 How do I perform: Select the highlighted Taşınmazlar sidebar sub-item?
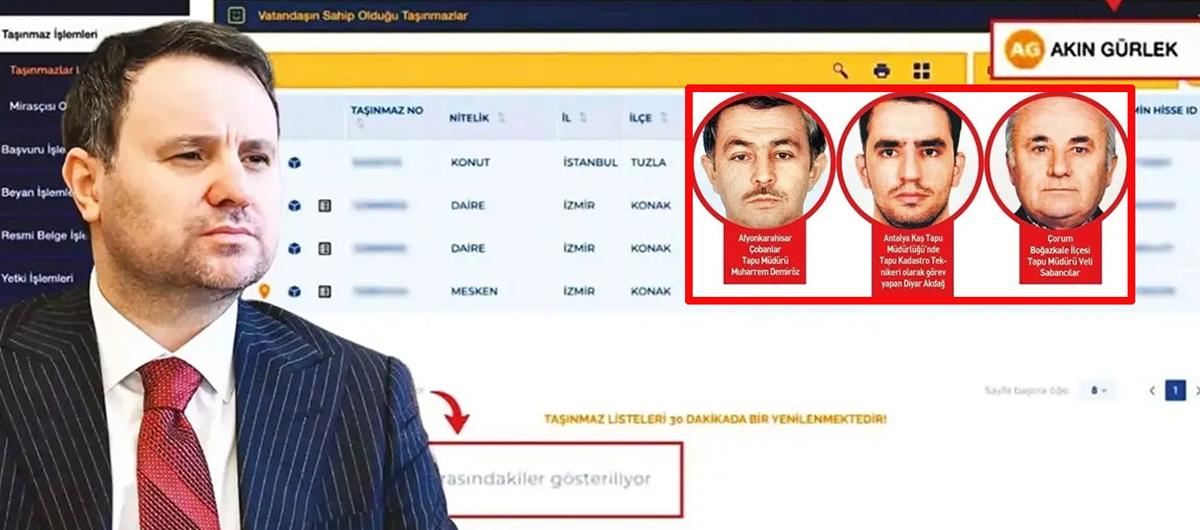(x=46, y=70)
